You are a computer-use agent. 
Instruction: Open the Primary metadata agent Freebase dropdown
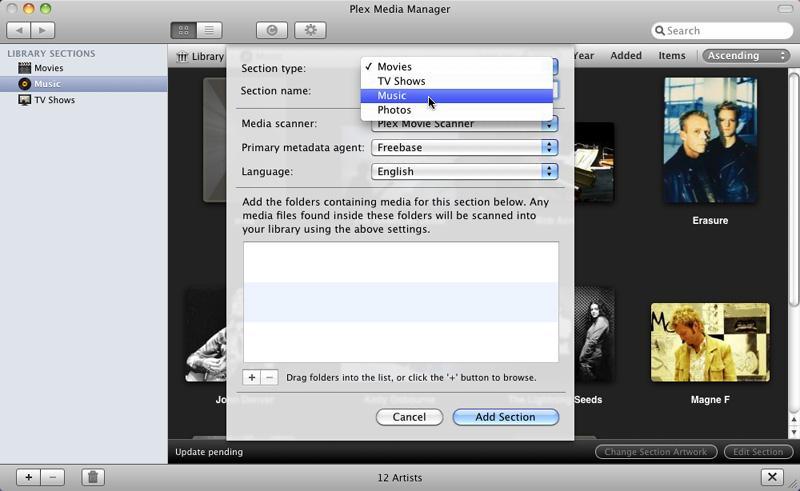tap(464, 148)
